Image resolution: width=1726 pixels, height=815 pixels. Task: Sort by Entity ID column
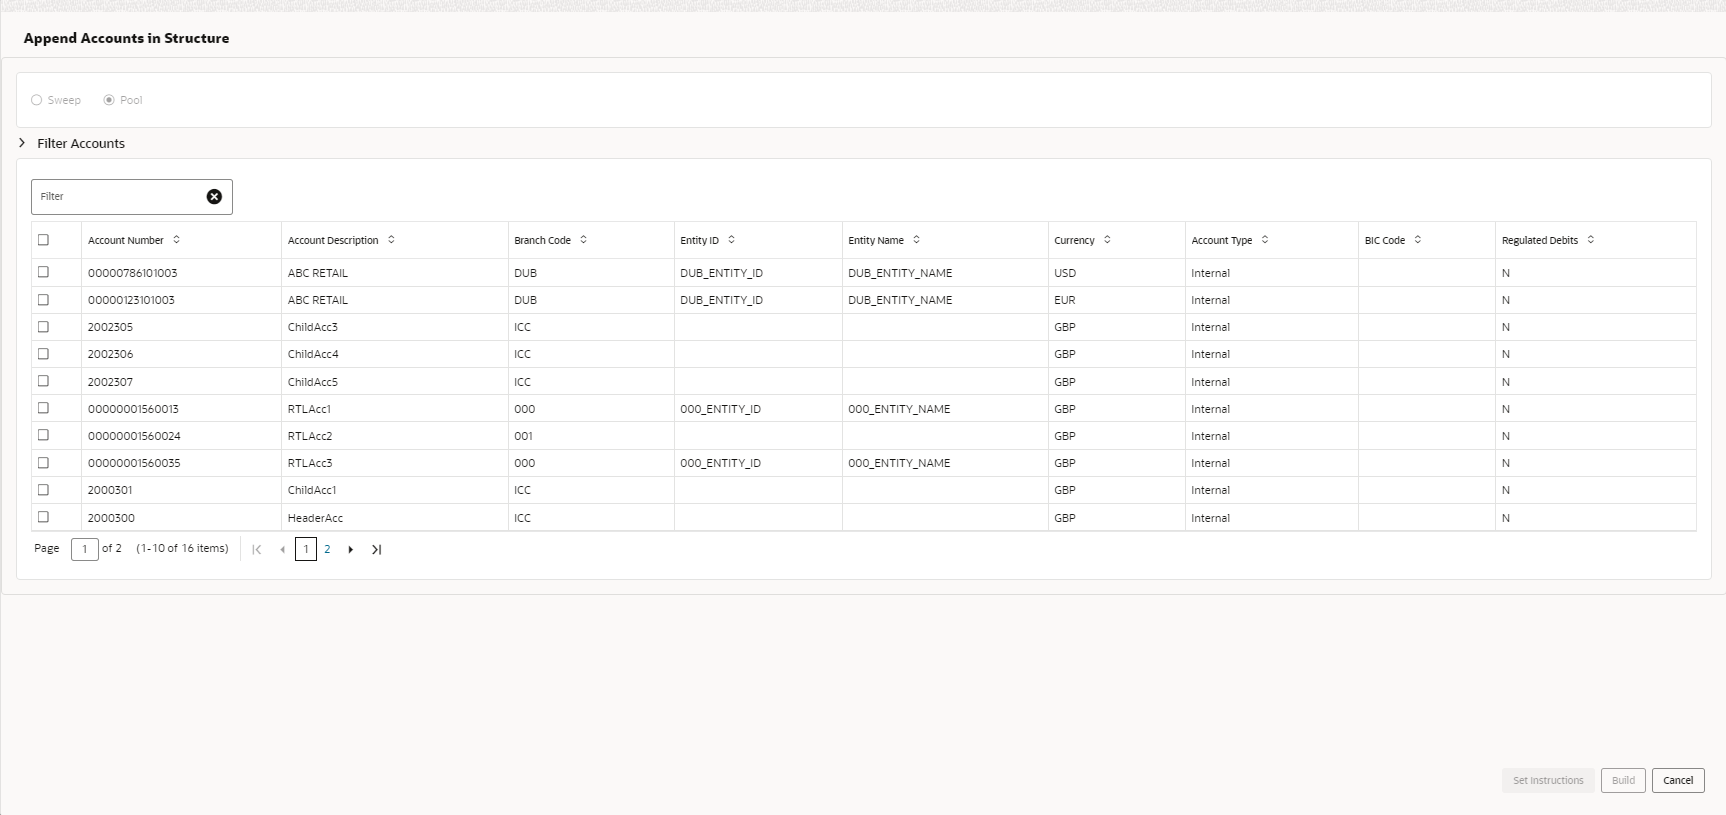click(x=731, y=240)
